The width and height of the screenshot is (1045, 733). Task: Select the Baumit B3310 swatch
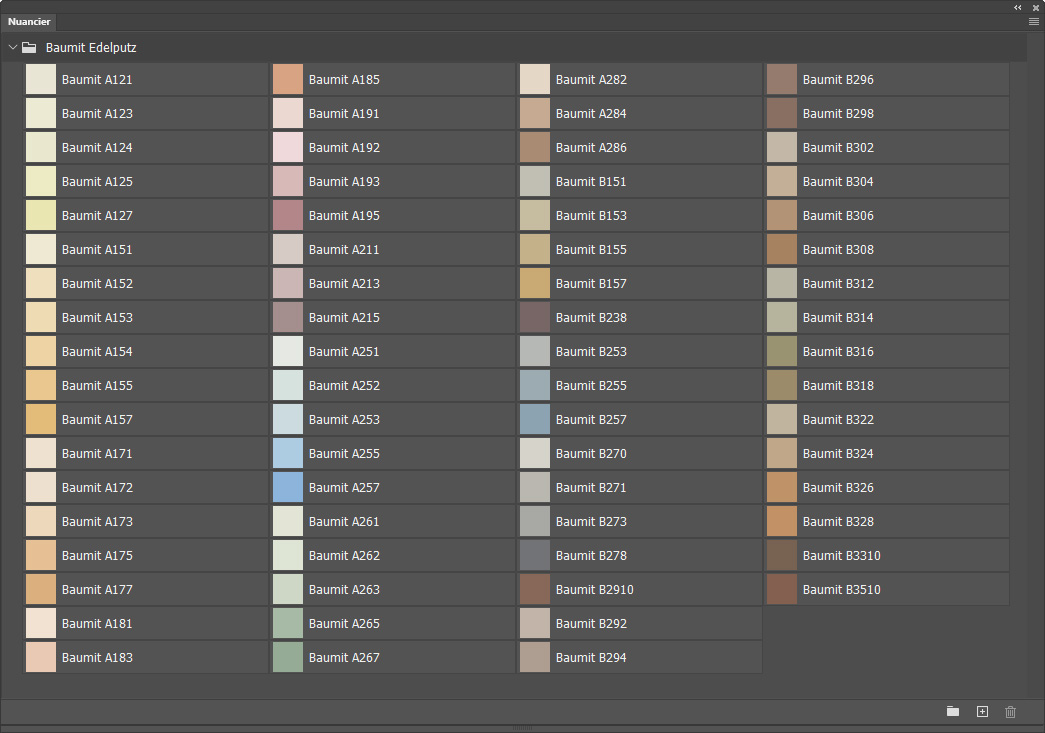[x=782, y=555]
